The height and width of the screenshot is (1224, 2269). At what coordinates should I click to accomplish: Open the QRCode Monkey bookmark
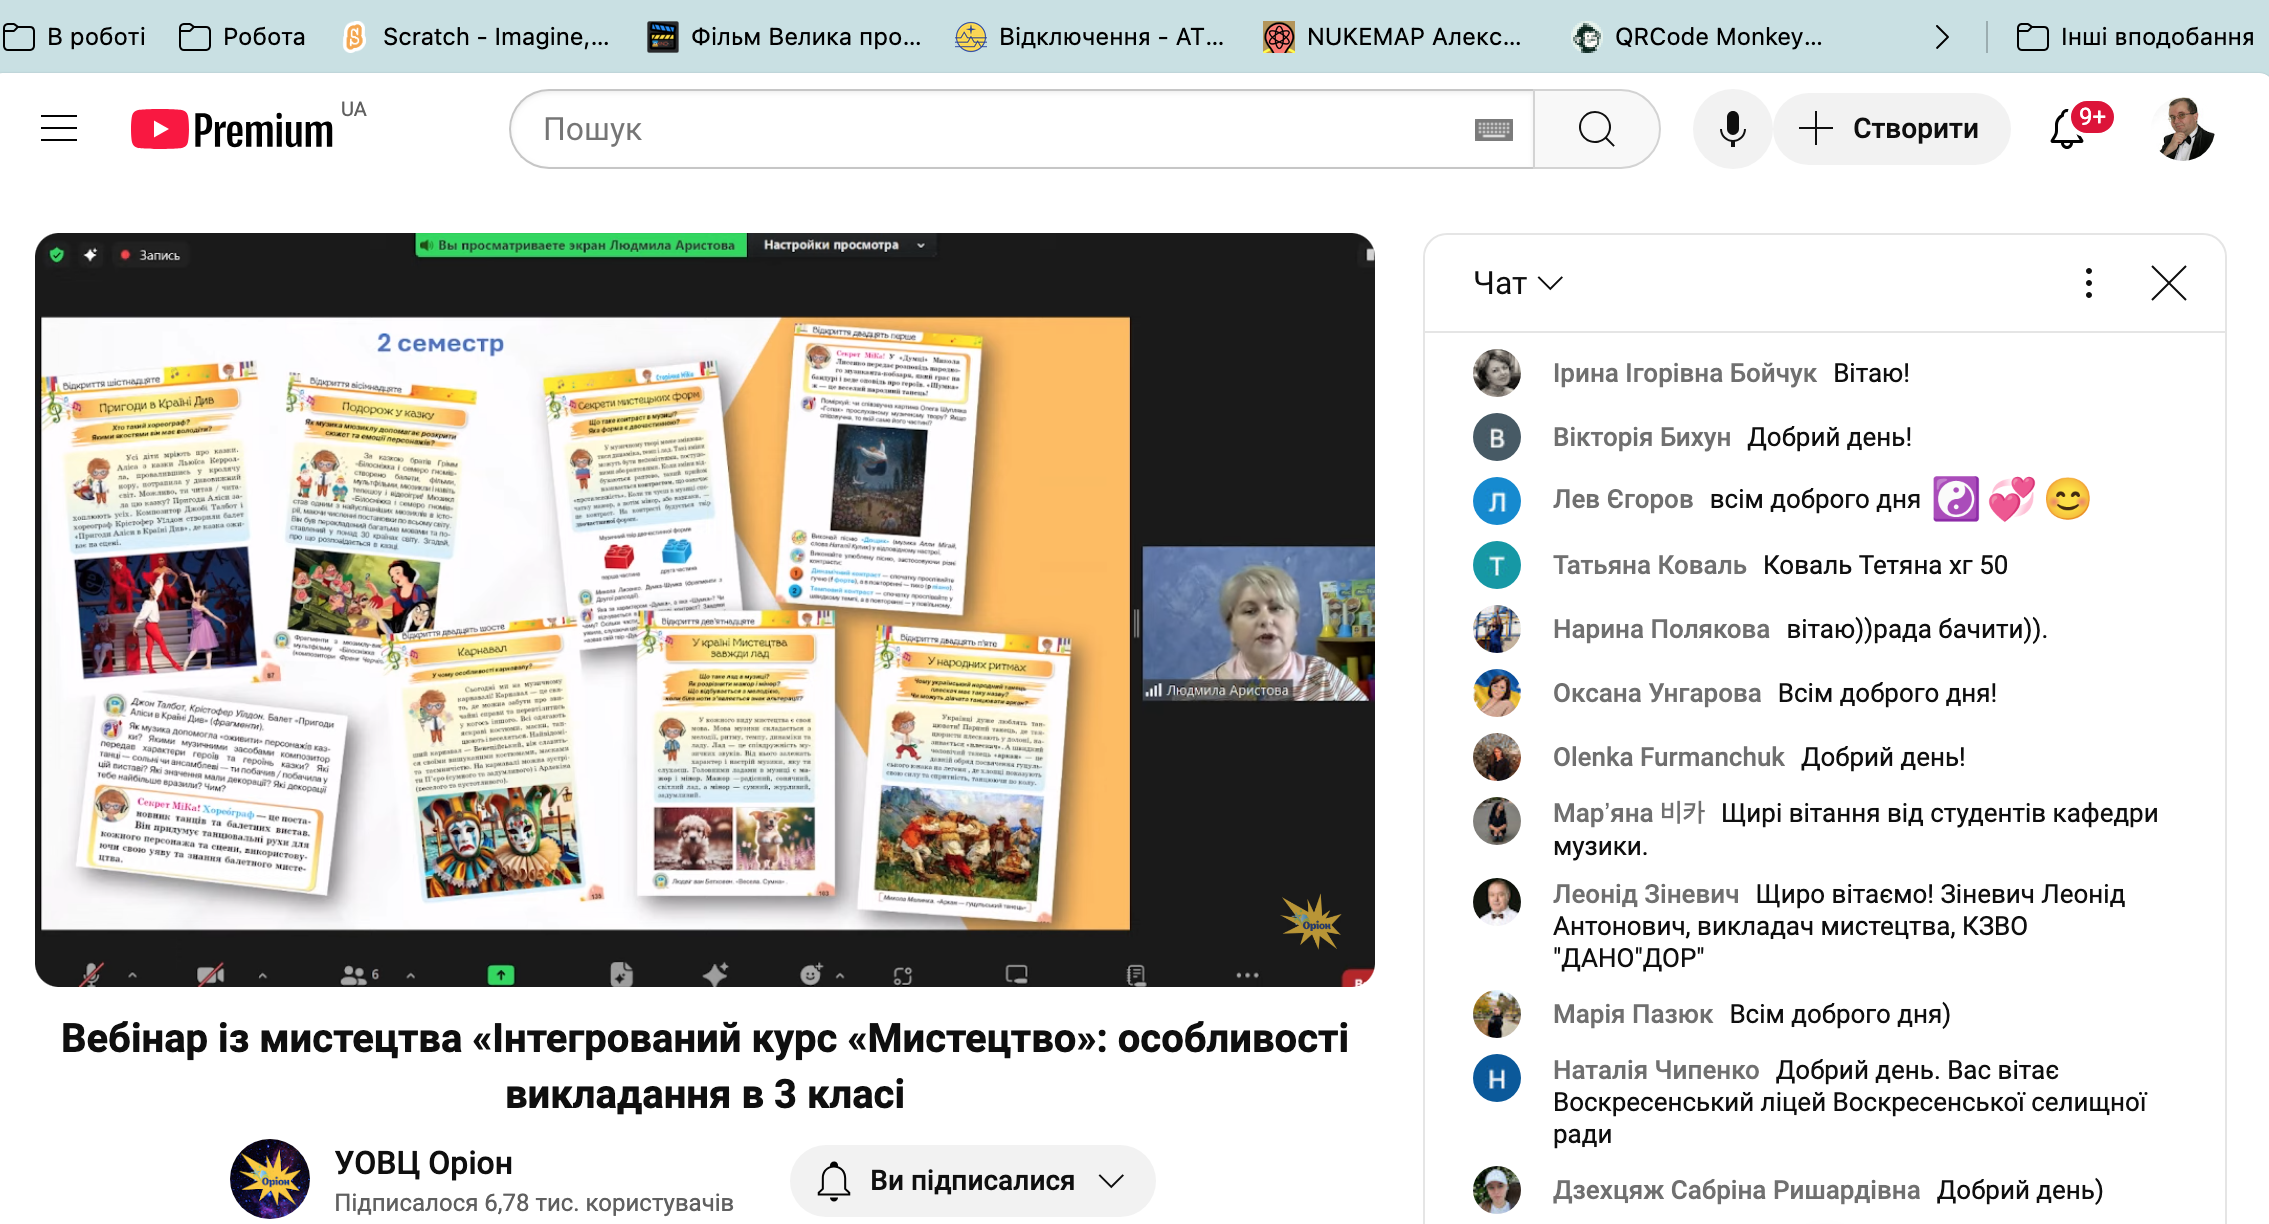[x=1698, y=37]
